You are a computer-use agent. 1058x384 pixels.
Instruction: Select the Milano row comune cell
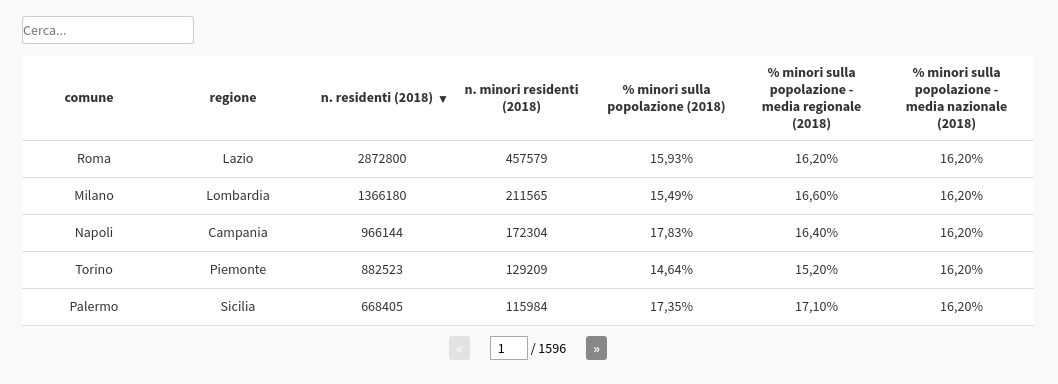pyautogui.click(x=94, y=196)
